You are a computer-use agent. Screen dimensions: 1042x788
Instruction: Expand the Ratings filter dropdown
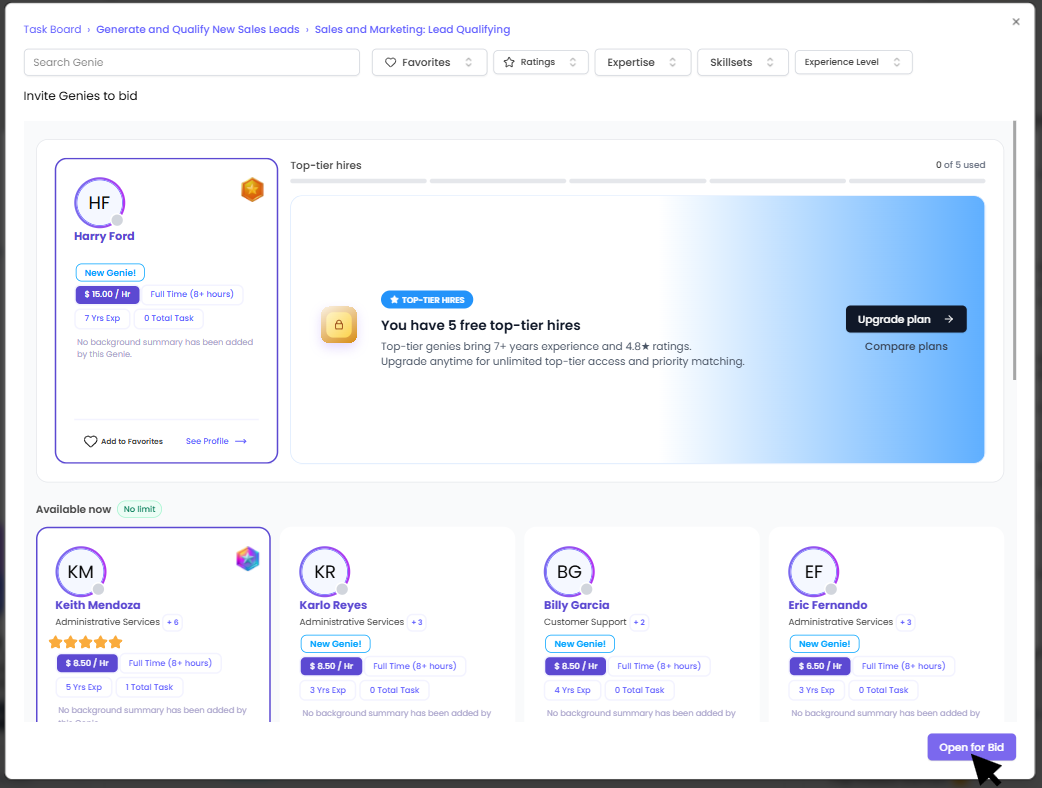(540, 62)
